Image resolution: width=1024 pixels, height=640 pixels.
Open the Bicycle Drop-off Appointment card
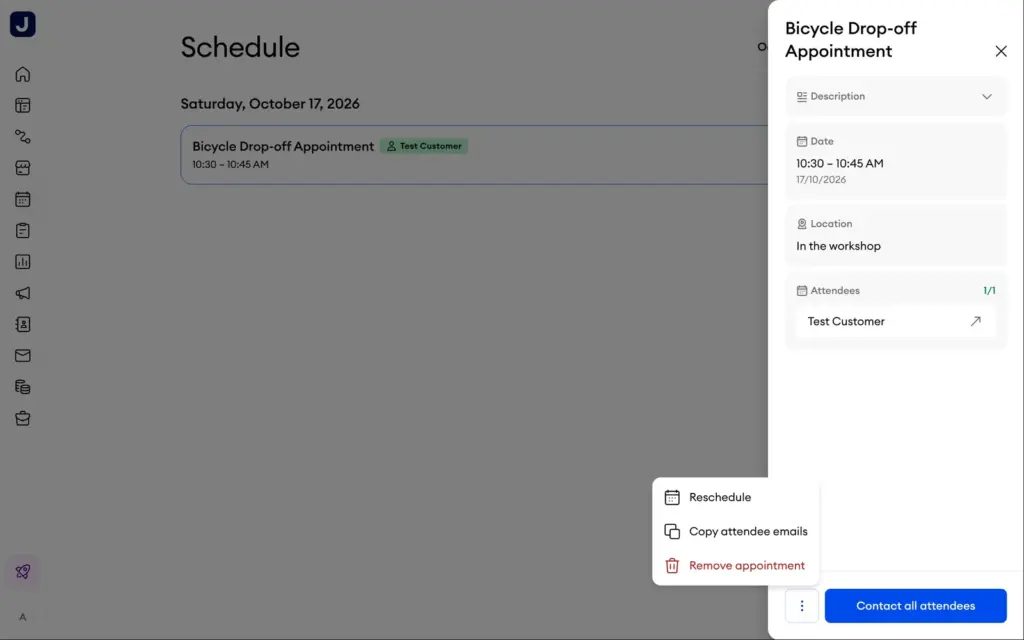[x=474, y=155]
